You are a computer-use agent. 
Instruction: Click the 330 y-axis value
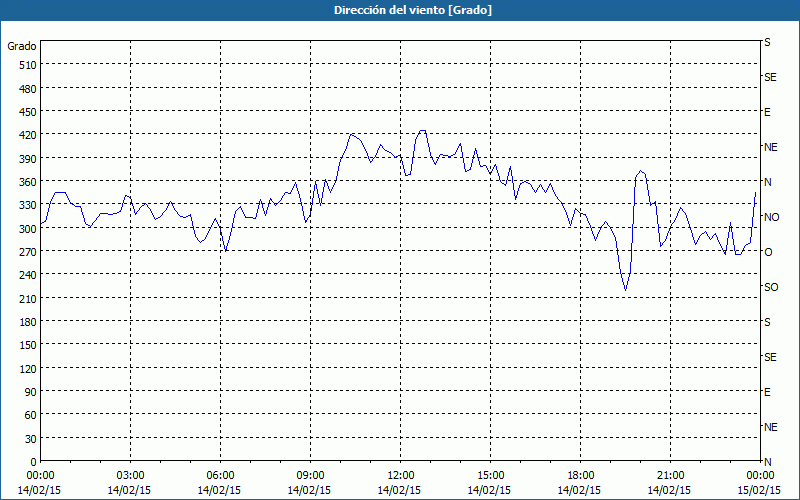28,205
